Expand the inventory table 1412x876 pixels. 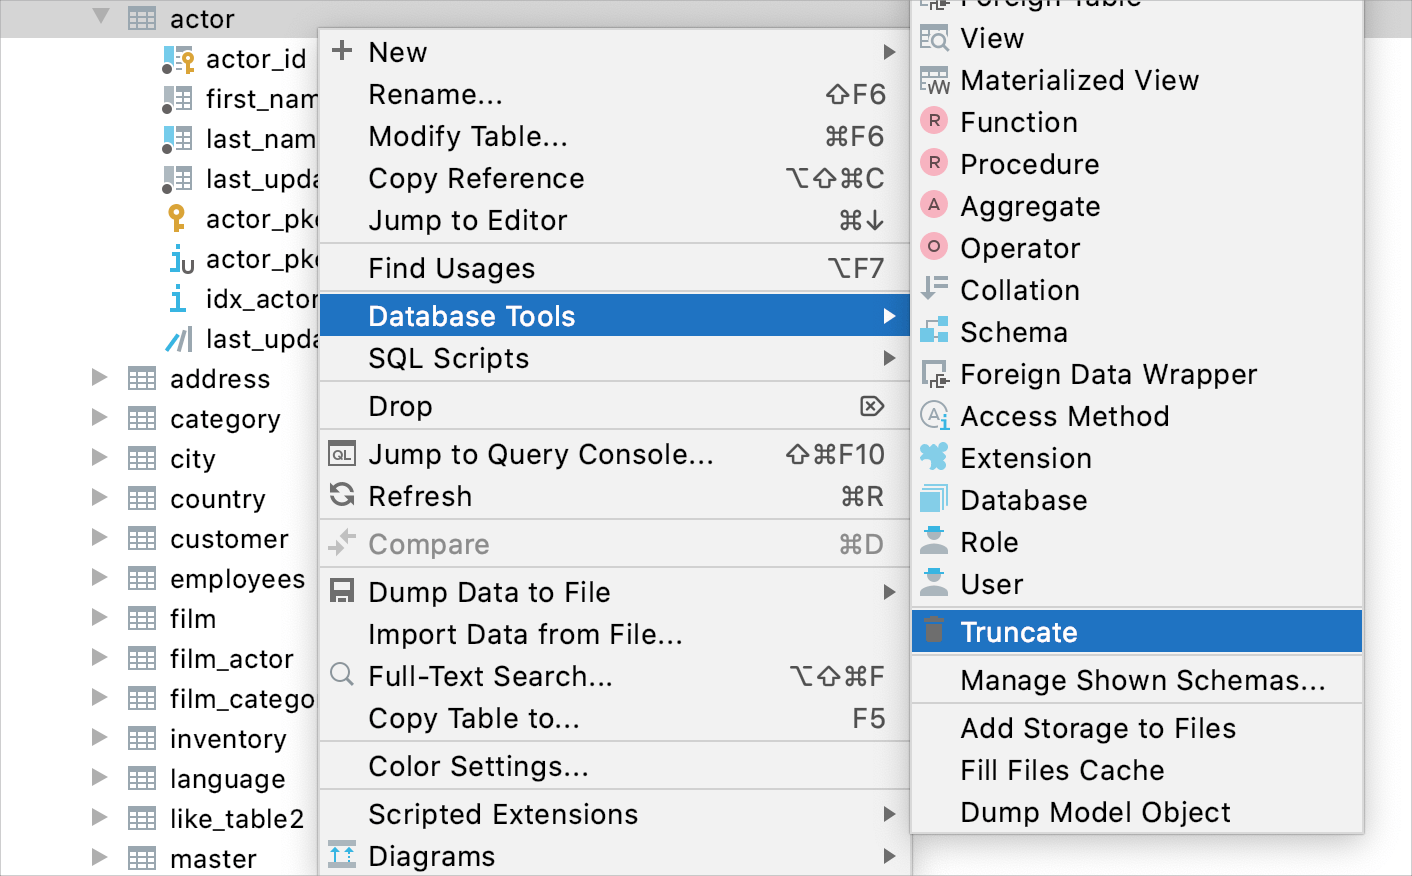point(98,738)
